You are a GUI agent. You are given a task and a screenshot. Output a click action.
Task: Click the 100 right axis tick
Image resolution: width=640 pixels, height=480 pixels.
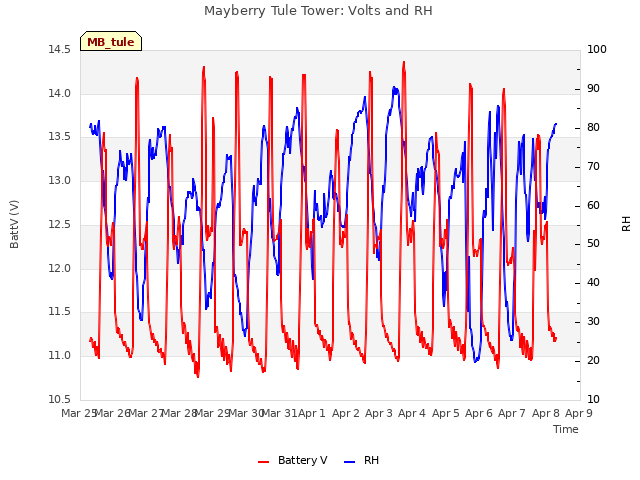[x=597, y=49]
